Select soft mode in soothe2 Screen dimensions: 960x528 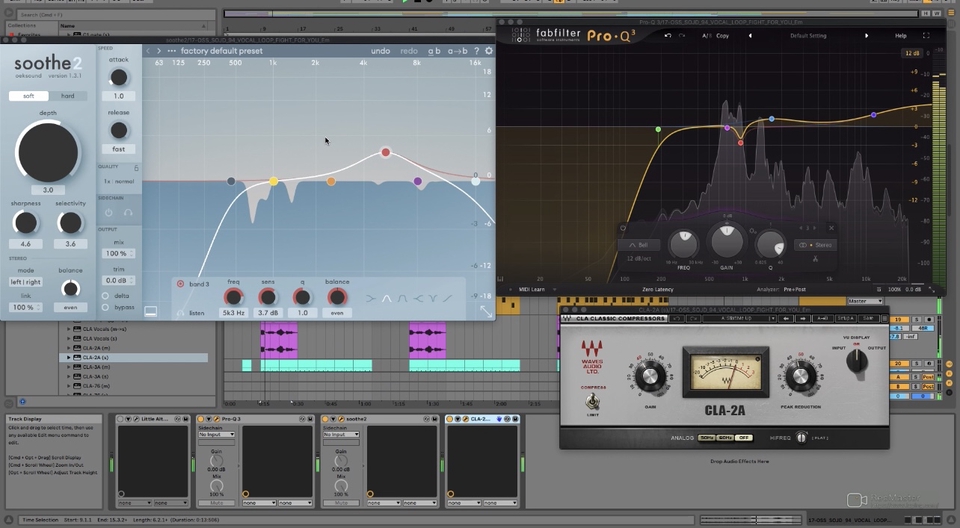(x=29, y=96)
